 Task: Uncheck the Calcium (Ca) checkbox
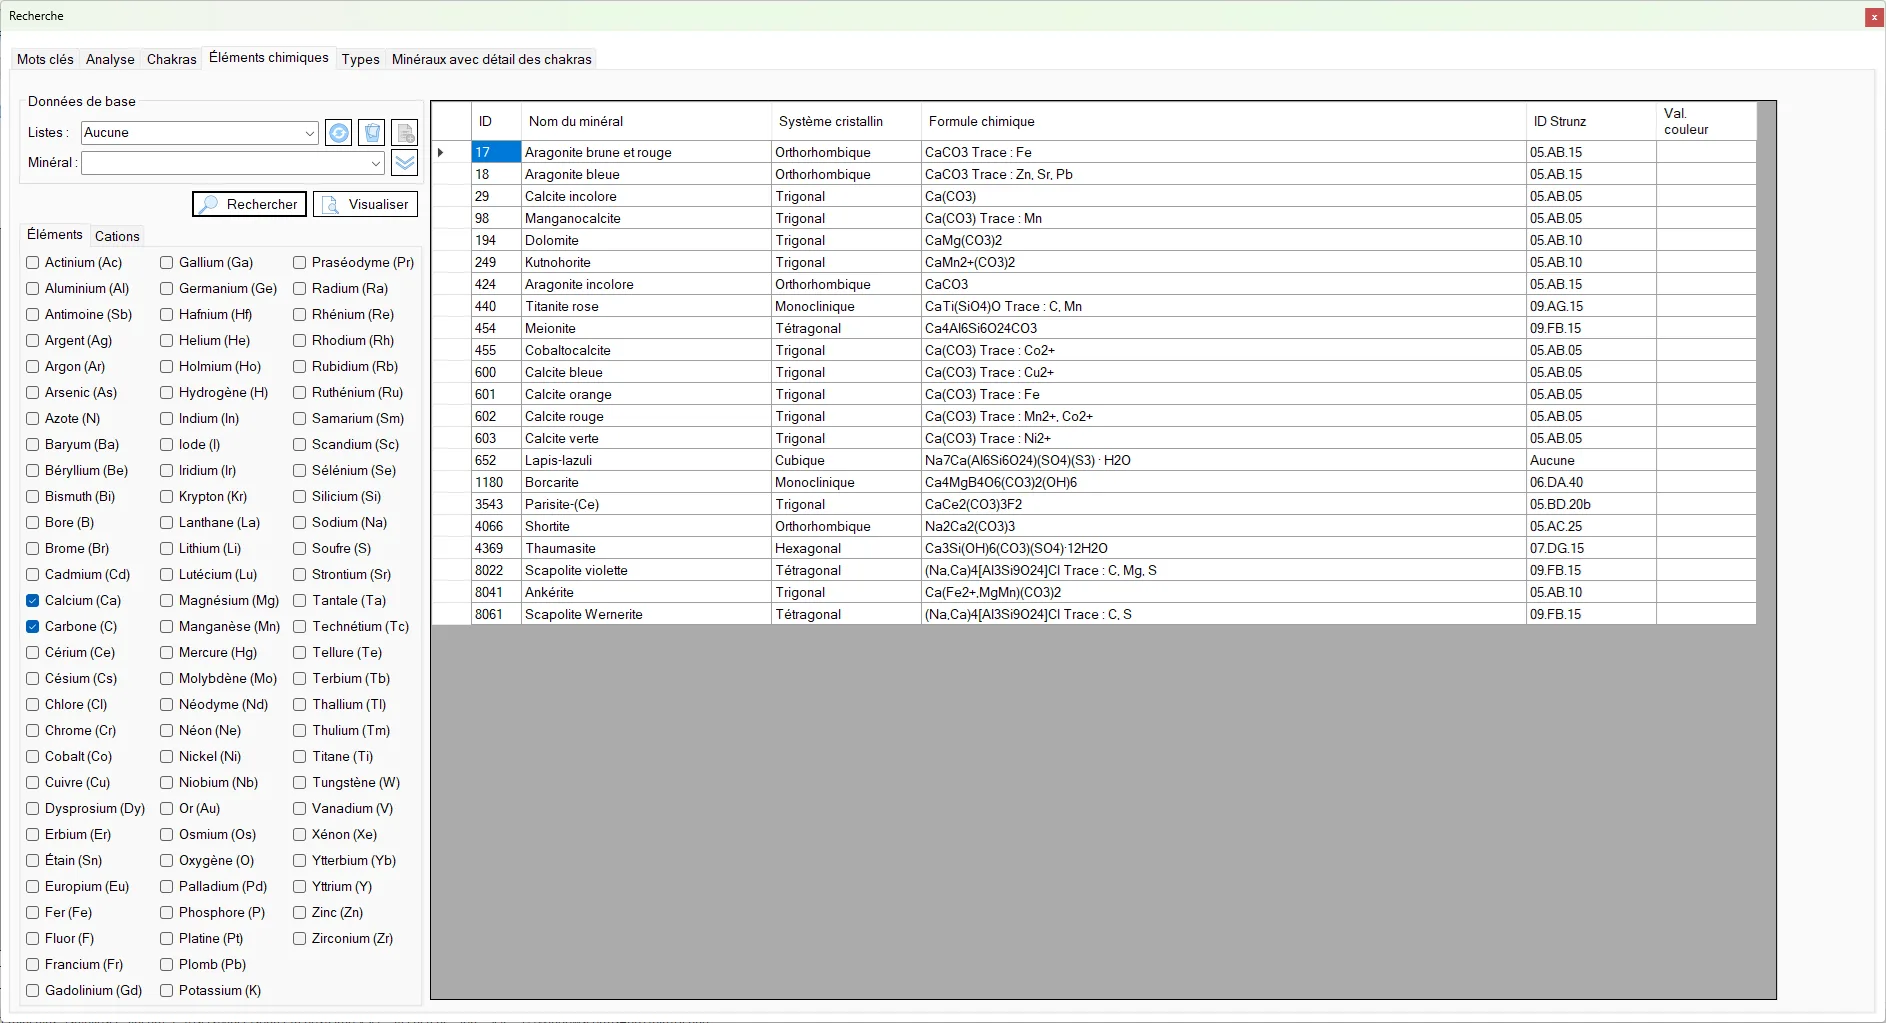pyautogui.click(x=33, y=600)
